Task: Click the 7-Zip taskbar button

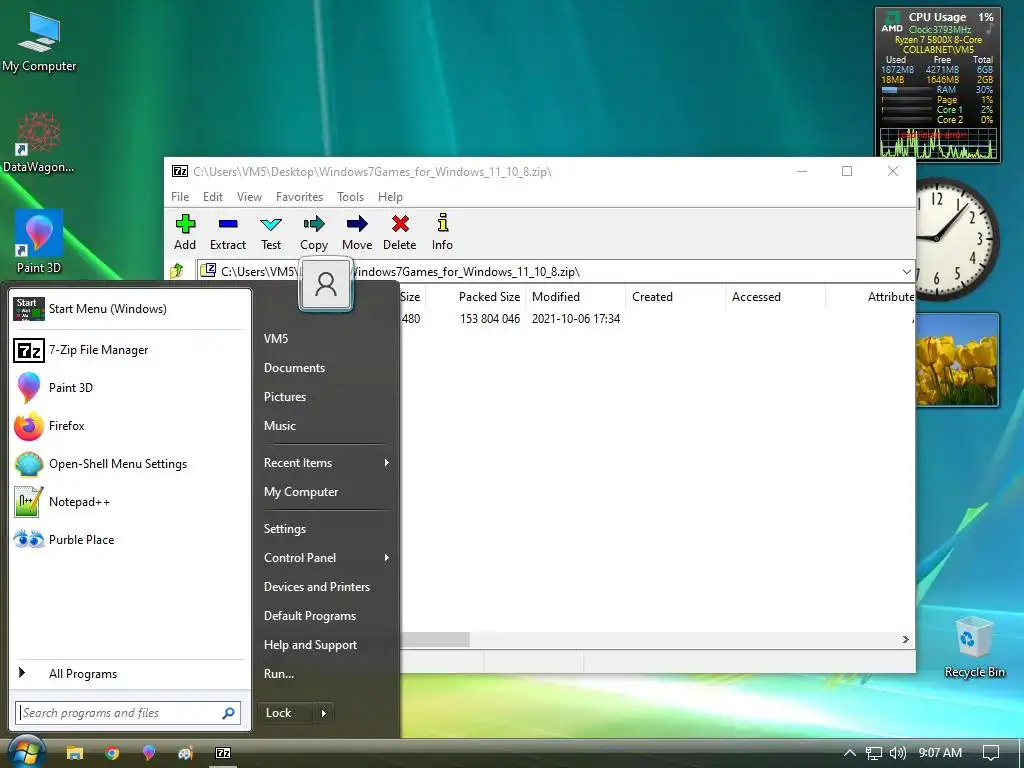Action: (223, 753)
